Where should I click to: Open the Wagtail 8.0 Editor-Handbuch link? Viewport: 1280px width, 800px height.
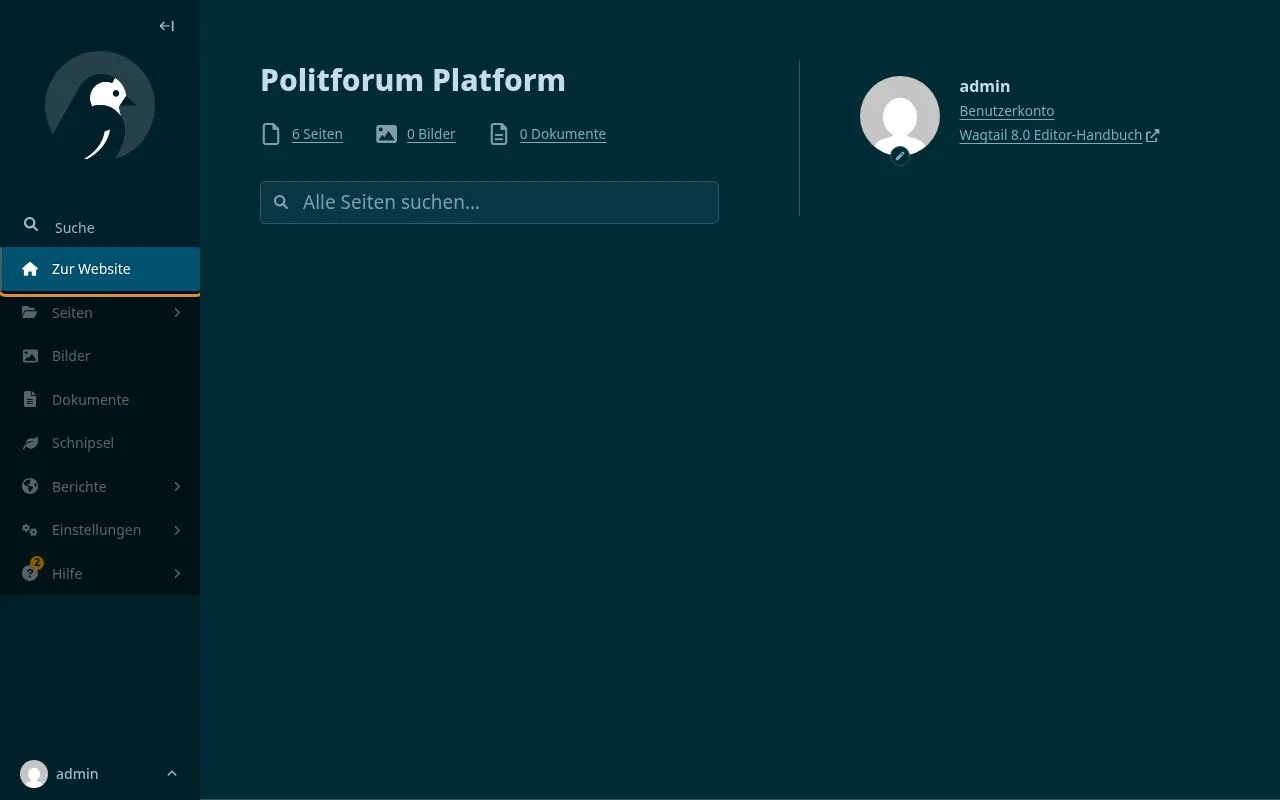(x=1050, y=135)
